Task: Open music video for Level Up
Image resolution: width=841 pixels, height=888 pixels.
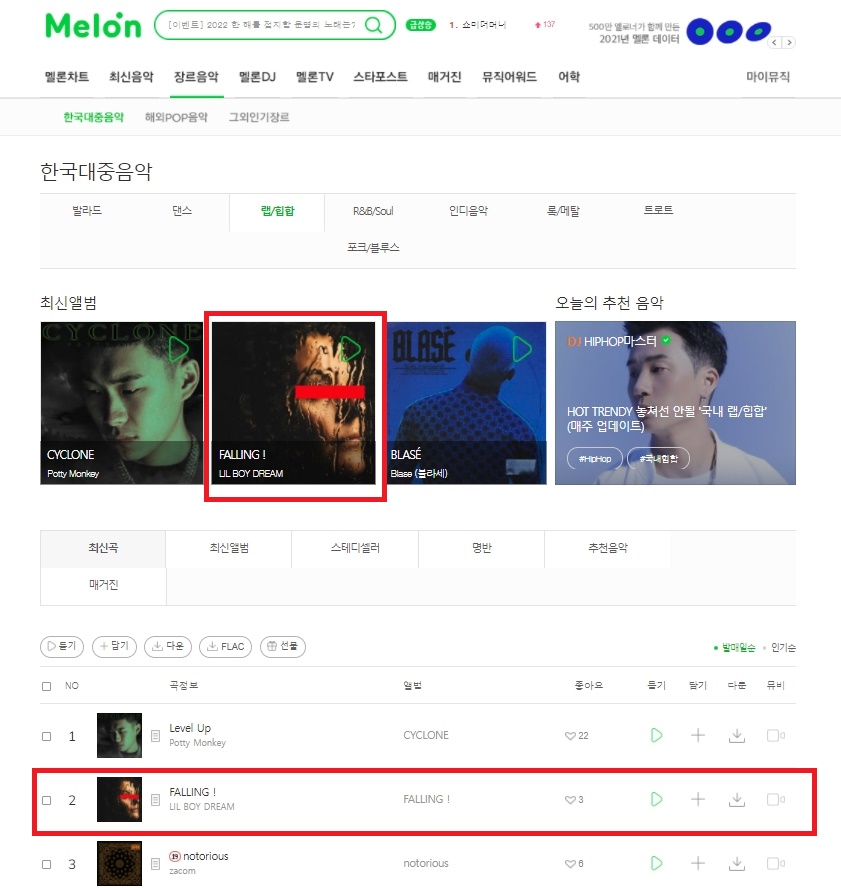Action: tap(775, 735)
